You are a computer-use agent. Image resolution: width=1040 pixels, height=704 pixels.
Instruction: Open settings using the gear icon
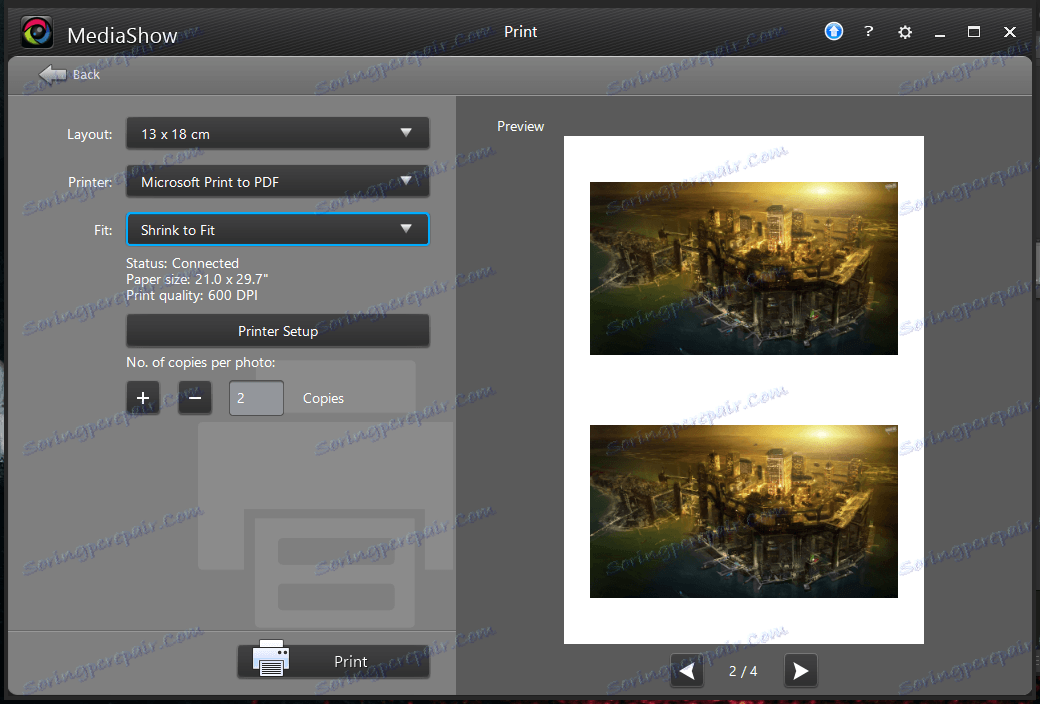click(905, 32)
